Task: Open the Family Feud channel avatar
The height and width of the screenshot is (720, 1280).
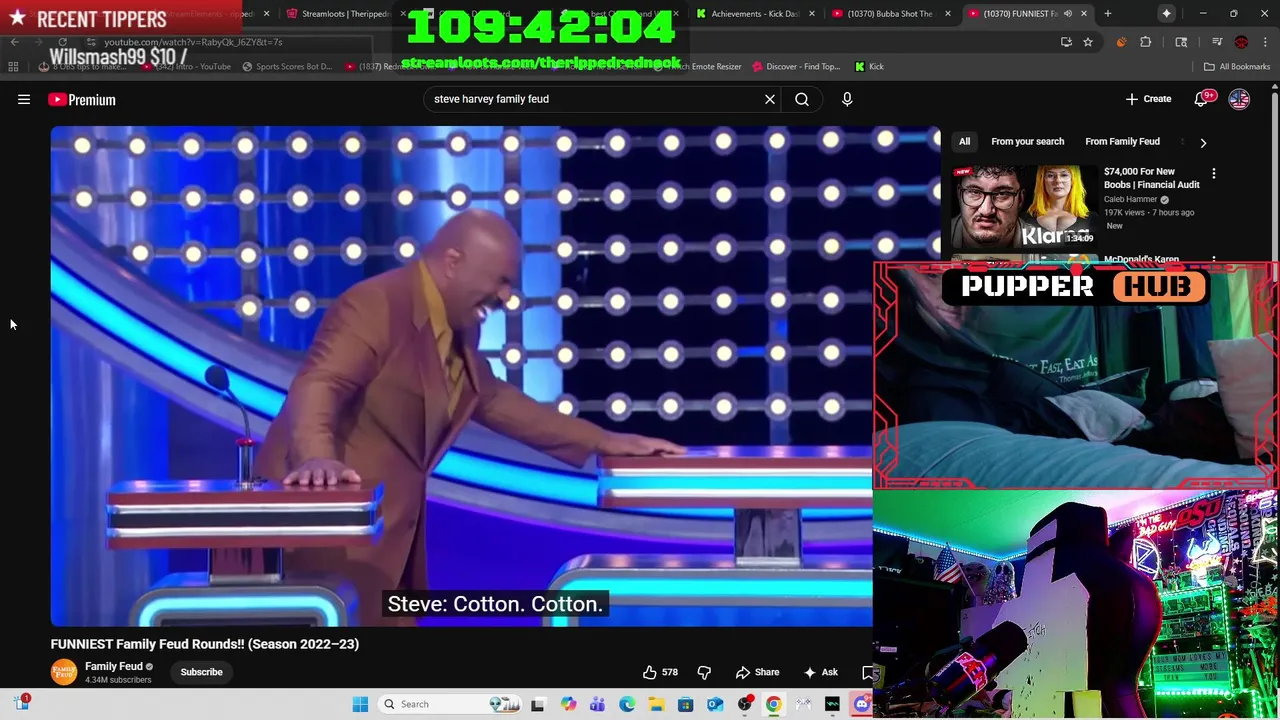Action: 64,672
